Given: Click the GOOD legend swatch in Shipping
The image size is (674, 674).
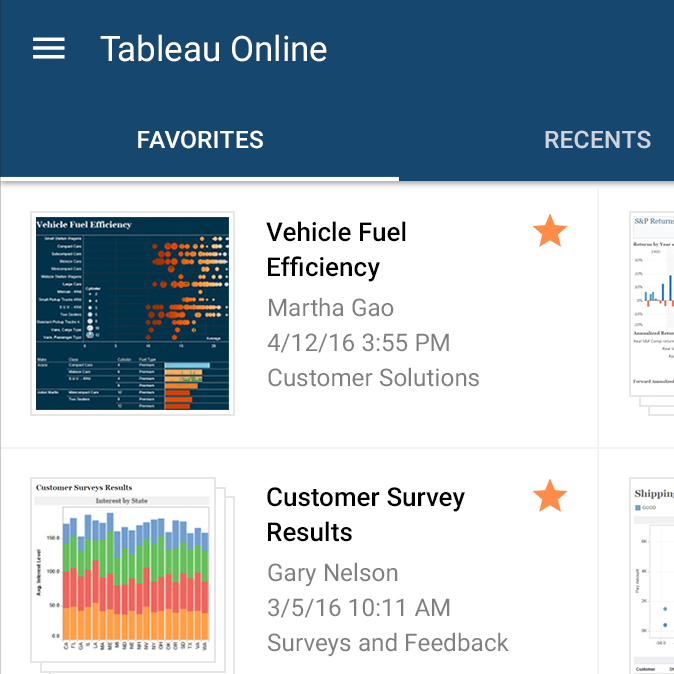Looking at the screenshot, I should [x=640, y=509].
